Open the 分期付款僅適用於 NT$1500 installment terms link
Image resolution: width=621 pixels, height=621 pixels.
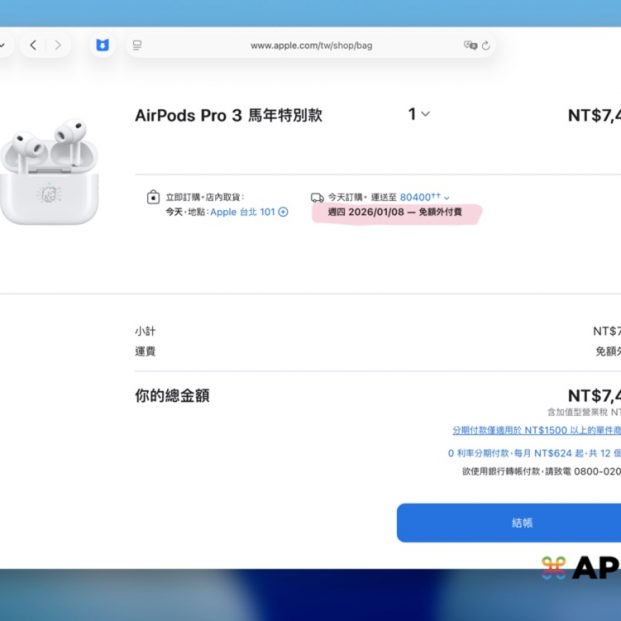(535, 430)
